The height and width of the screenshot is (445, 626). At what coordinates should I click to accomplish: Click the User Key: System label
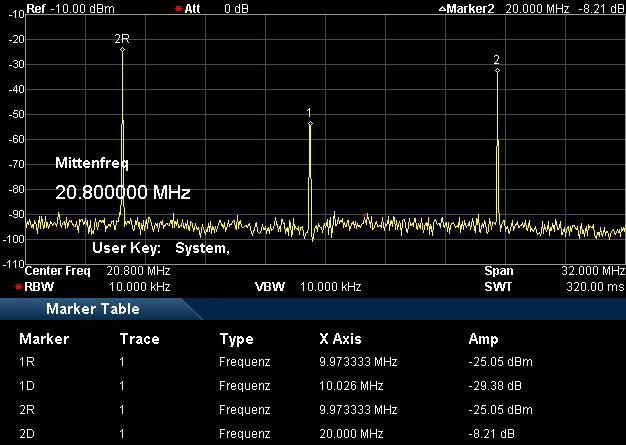coord(161,248)
